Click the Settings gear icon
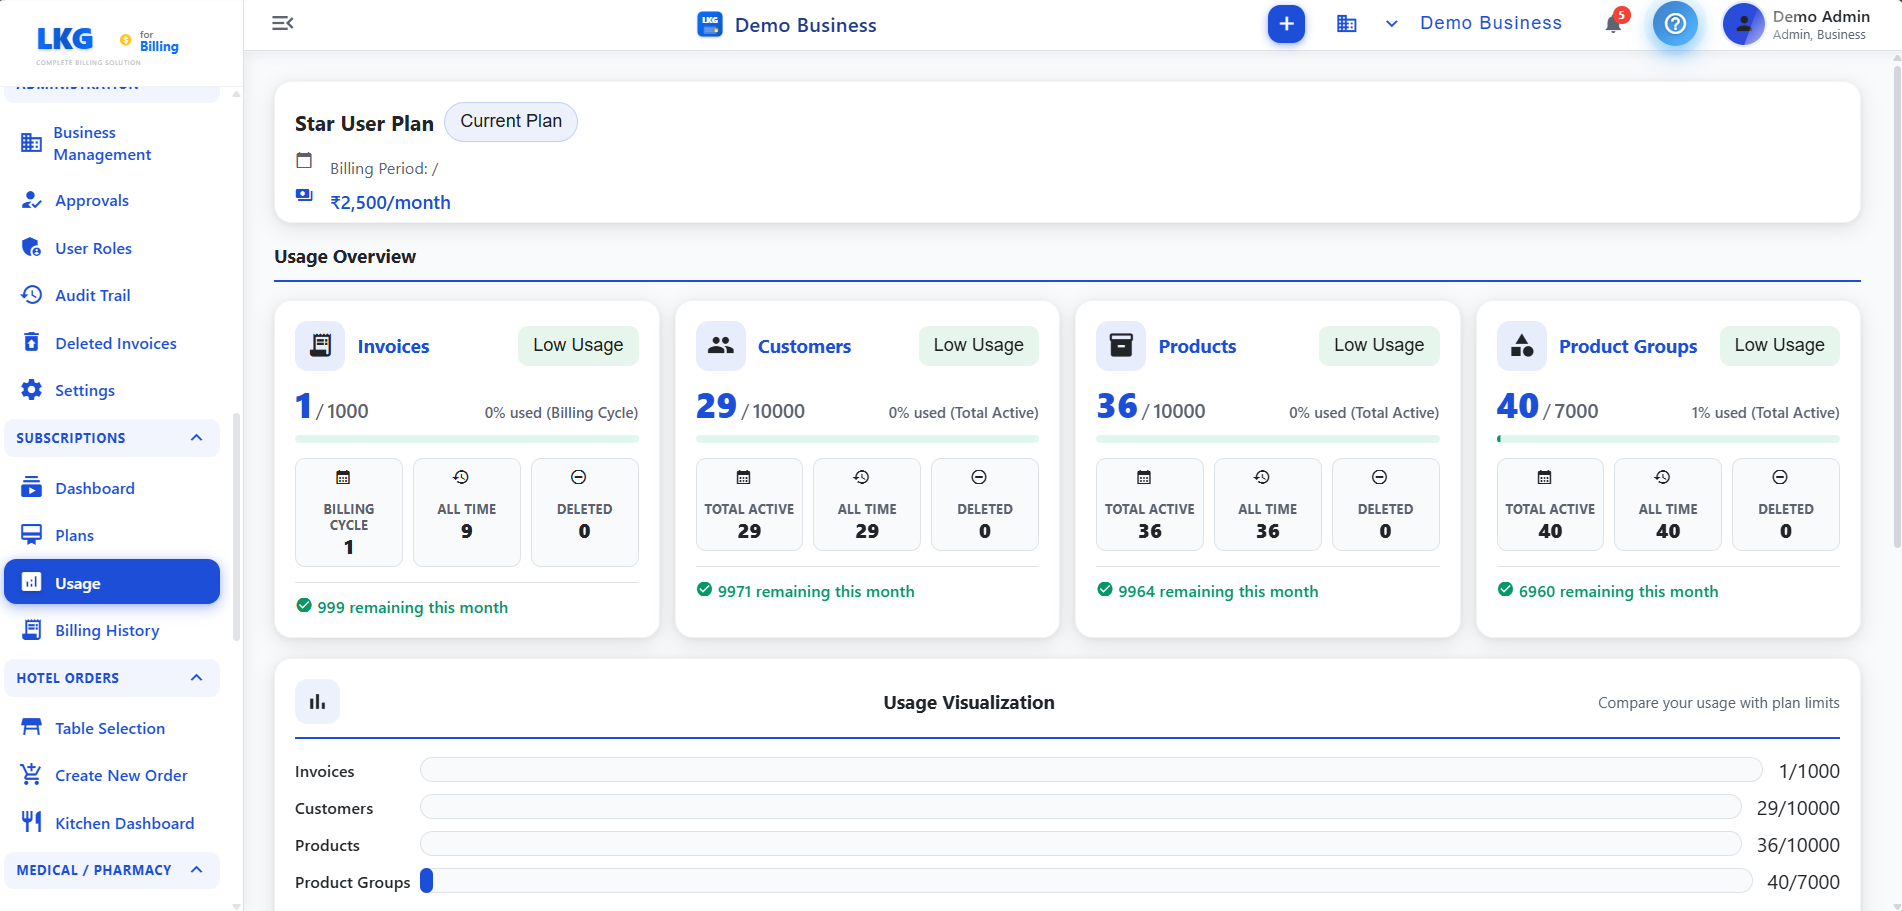This screenshot has width=1902, height=911. [31, 390]
